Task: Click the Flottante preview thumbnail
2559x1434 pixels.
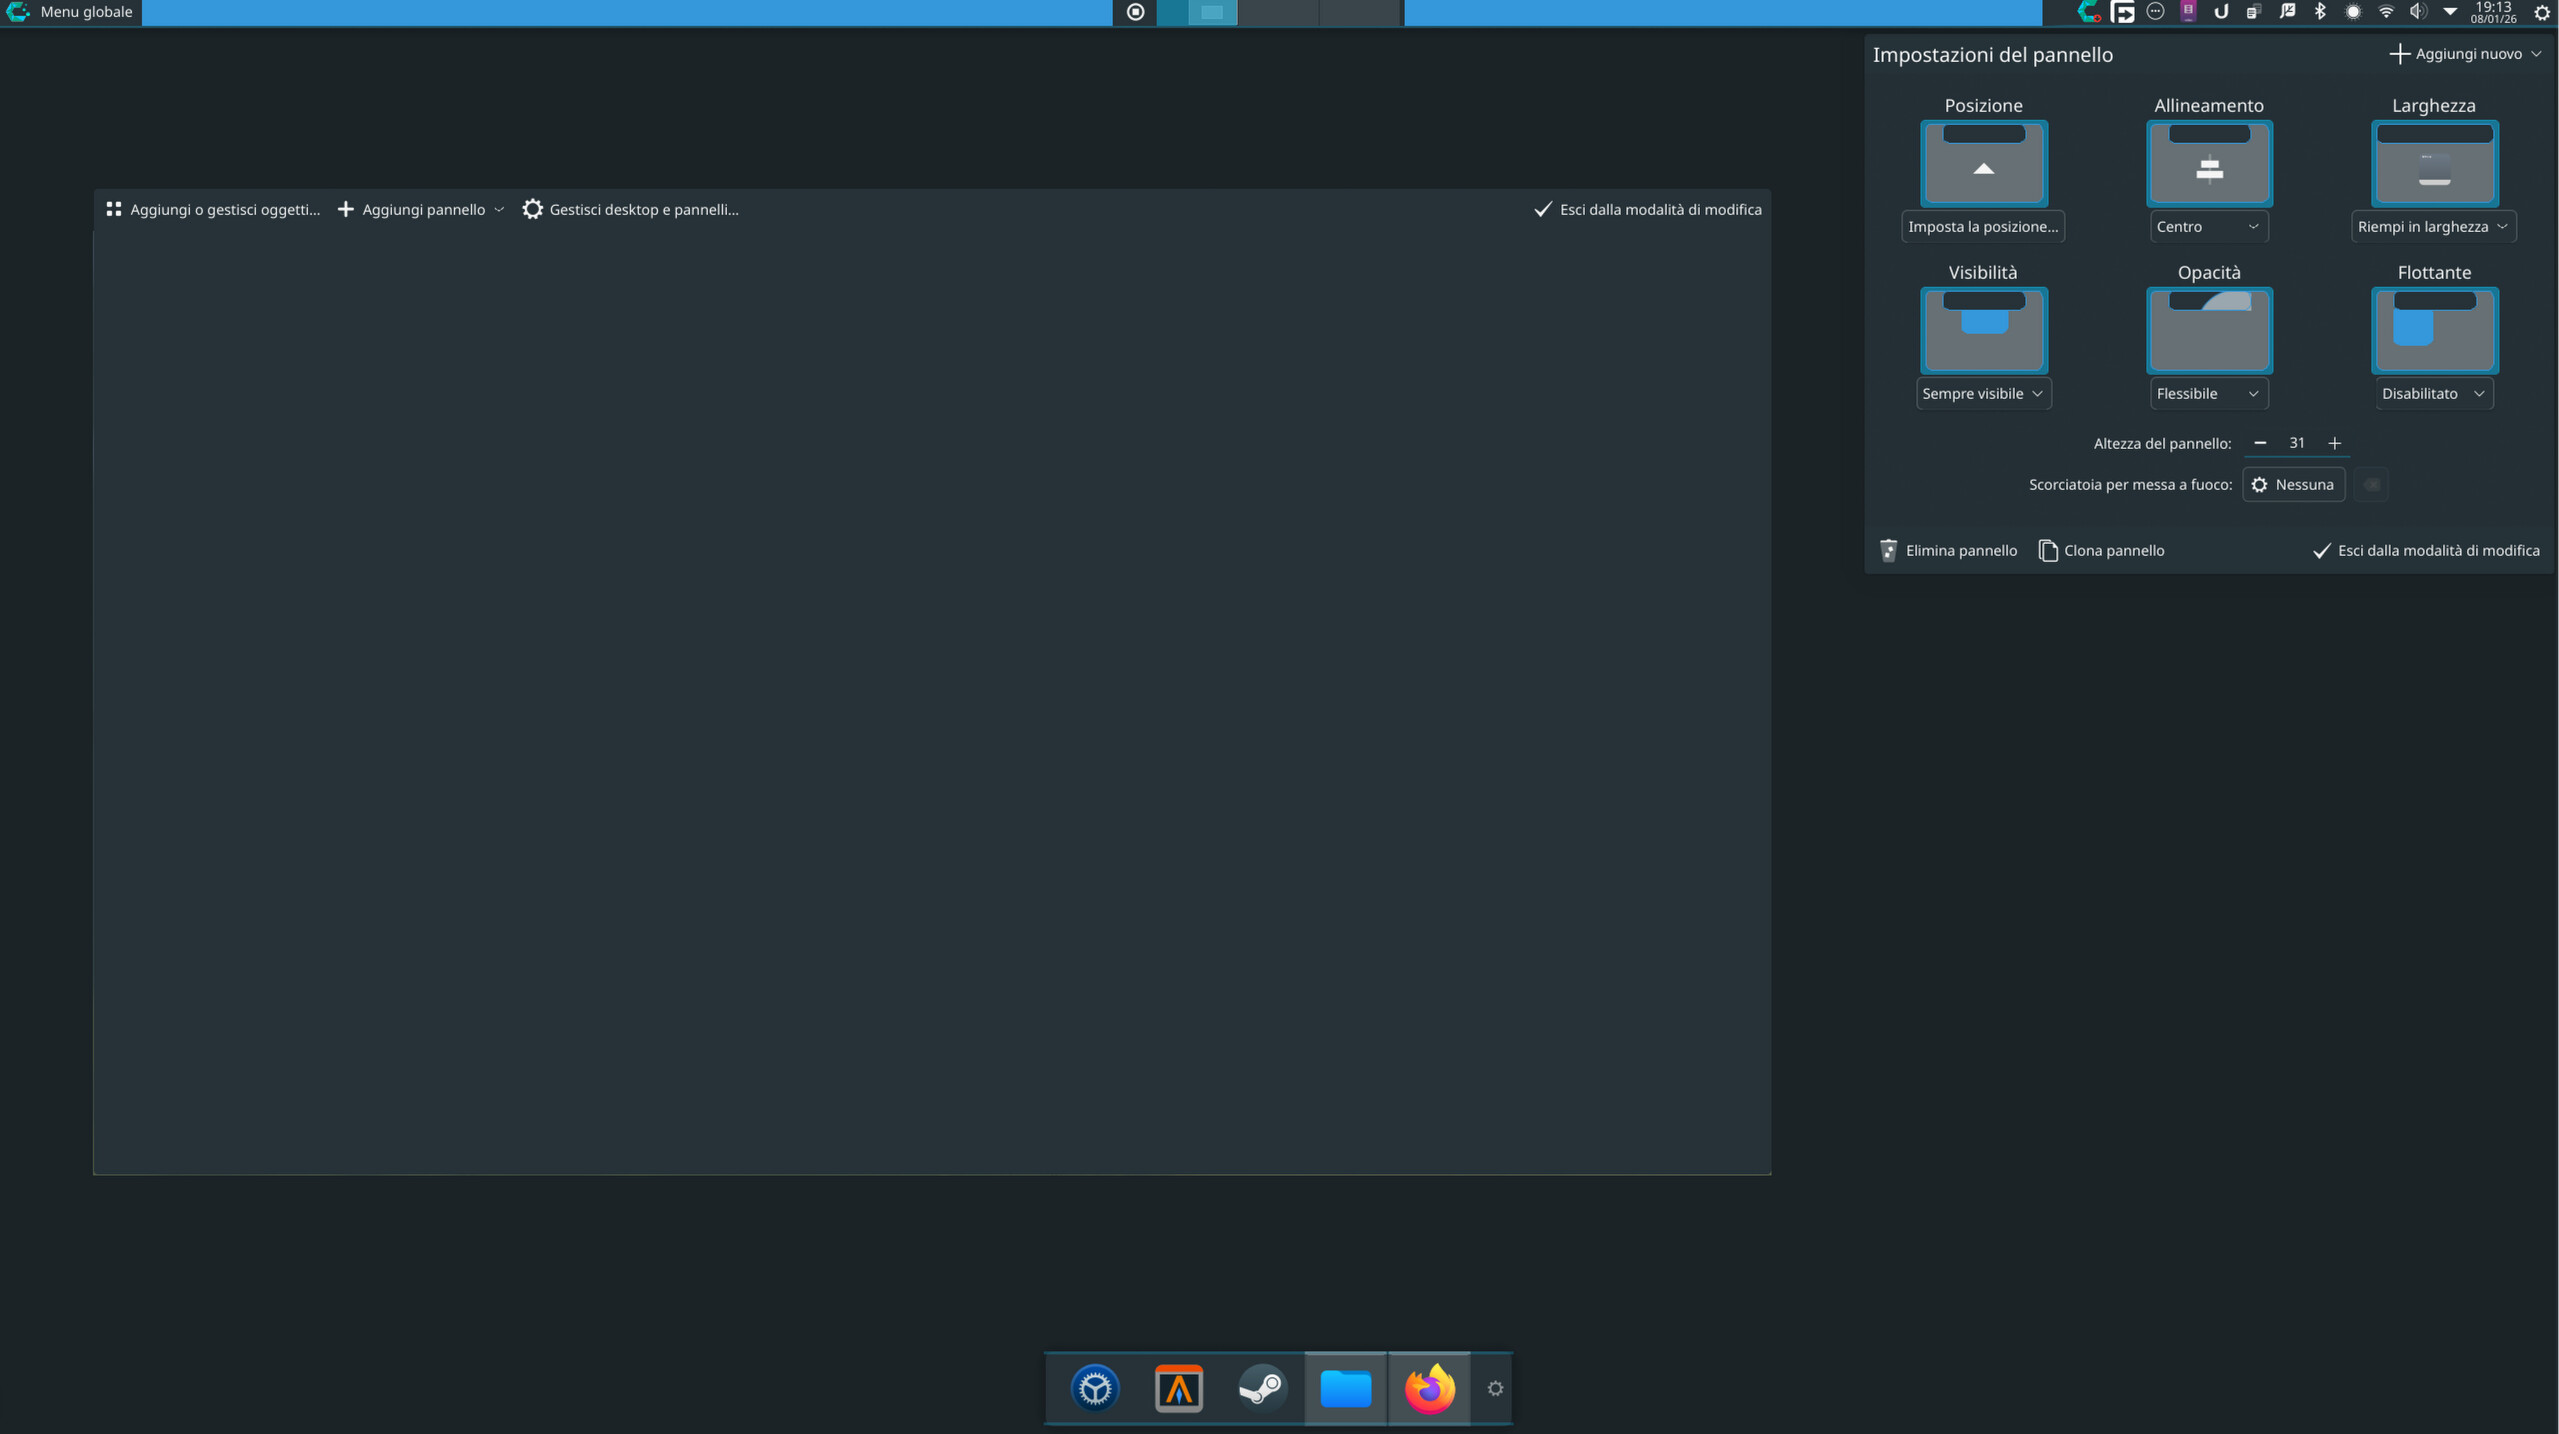Action: pos(2433,330)
